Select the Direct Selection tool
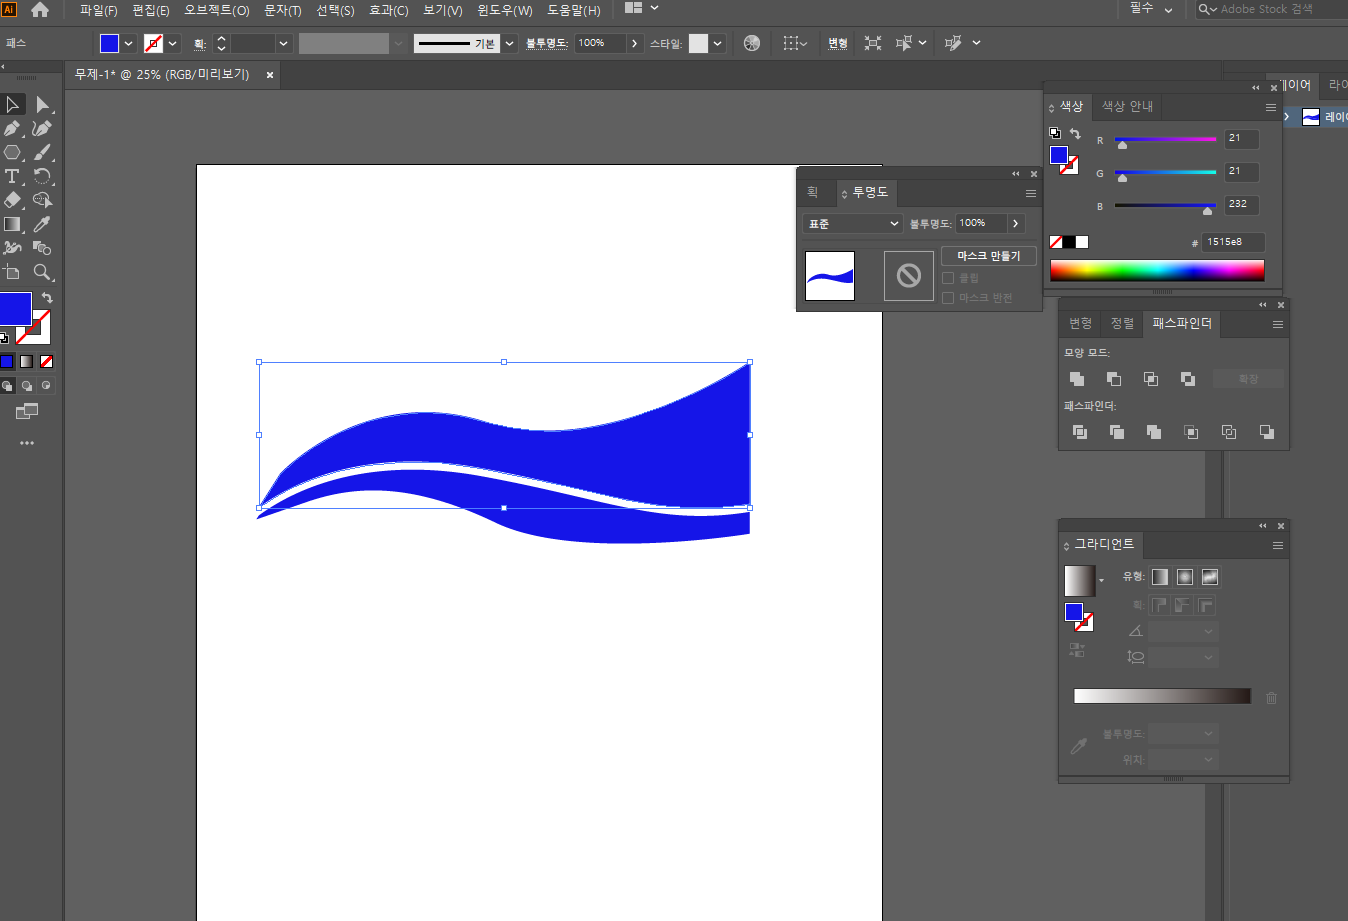This screenshot has width=1348, height=921. [x=42, y=104]
